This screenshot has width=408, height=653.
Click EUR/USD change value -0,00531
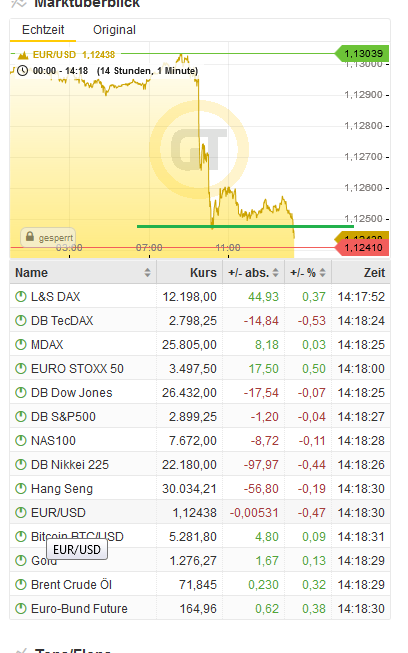pos(254,513)
